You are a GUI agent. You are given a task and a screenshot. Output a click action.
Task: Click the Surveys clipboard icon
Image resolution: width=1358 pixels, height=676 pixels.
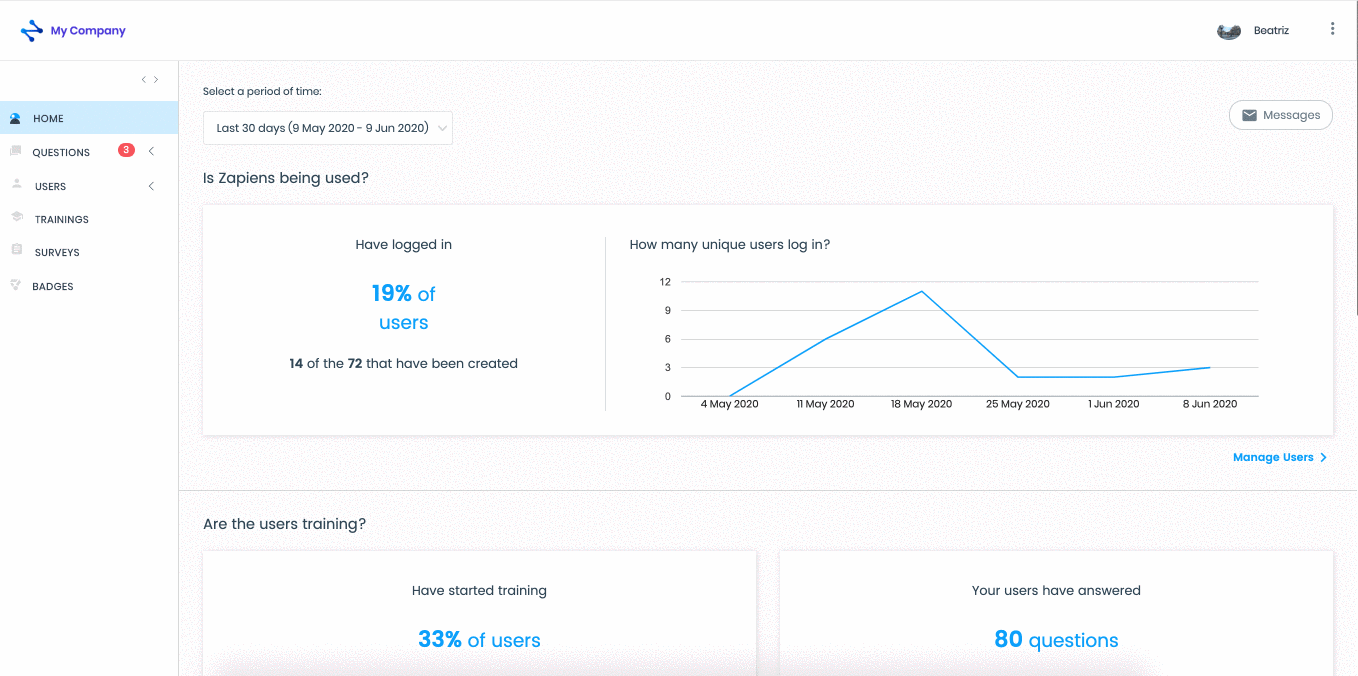(16, 250)
